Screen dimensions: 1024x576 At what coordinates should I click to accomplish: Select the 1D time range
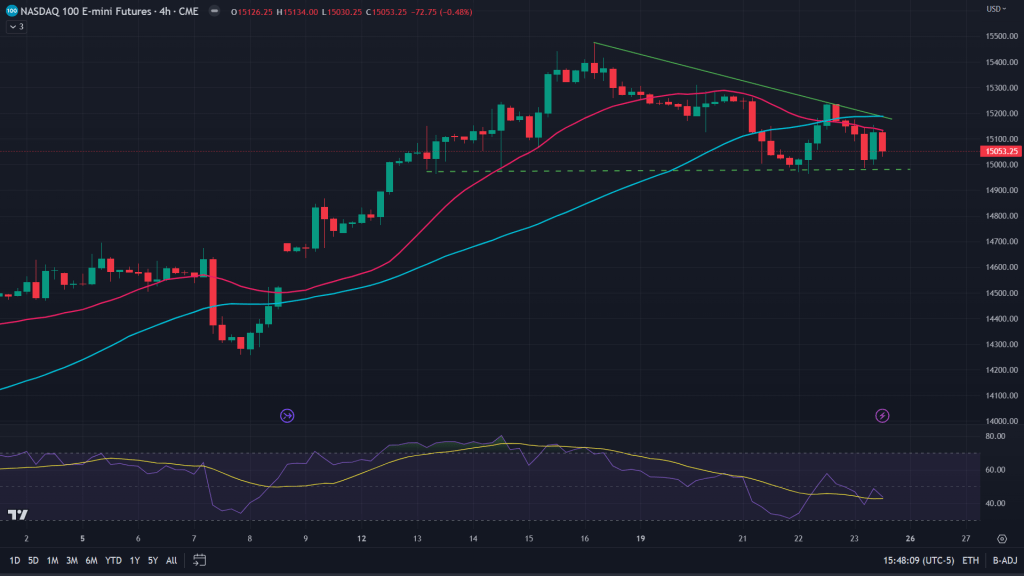(x=14, y=560)
